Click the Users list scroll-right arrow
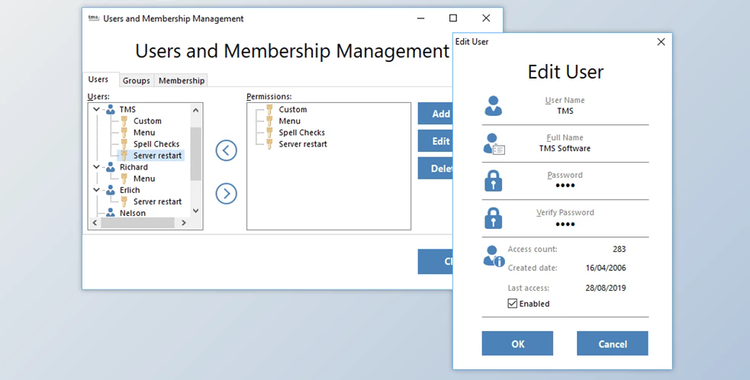Image resolution: width=750 pixels, height=380 pixels. pyautogui.click(x=184, y=223)
